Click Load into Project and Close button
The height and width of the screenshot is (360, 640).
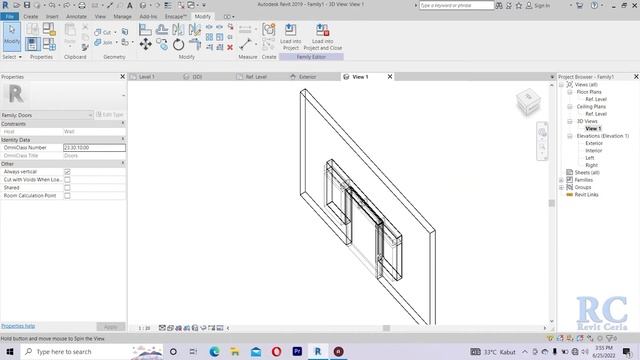tap(322, 37)
